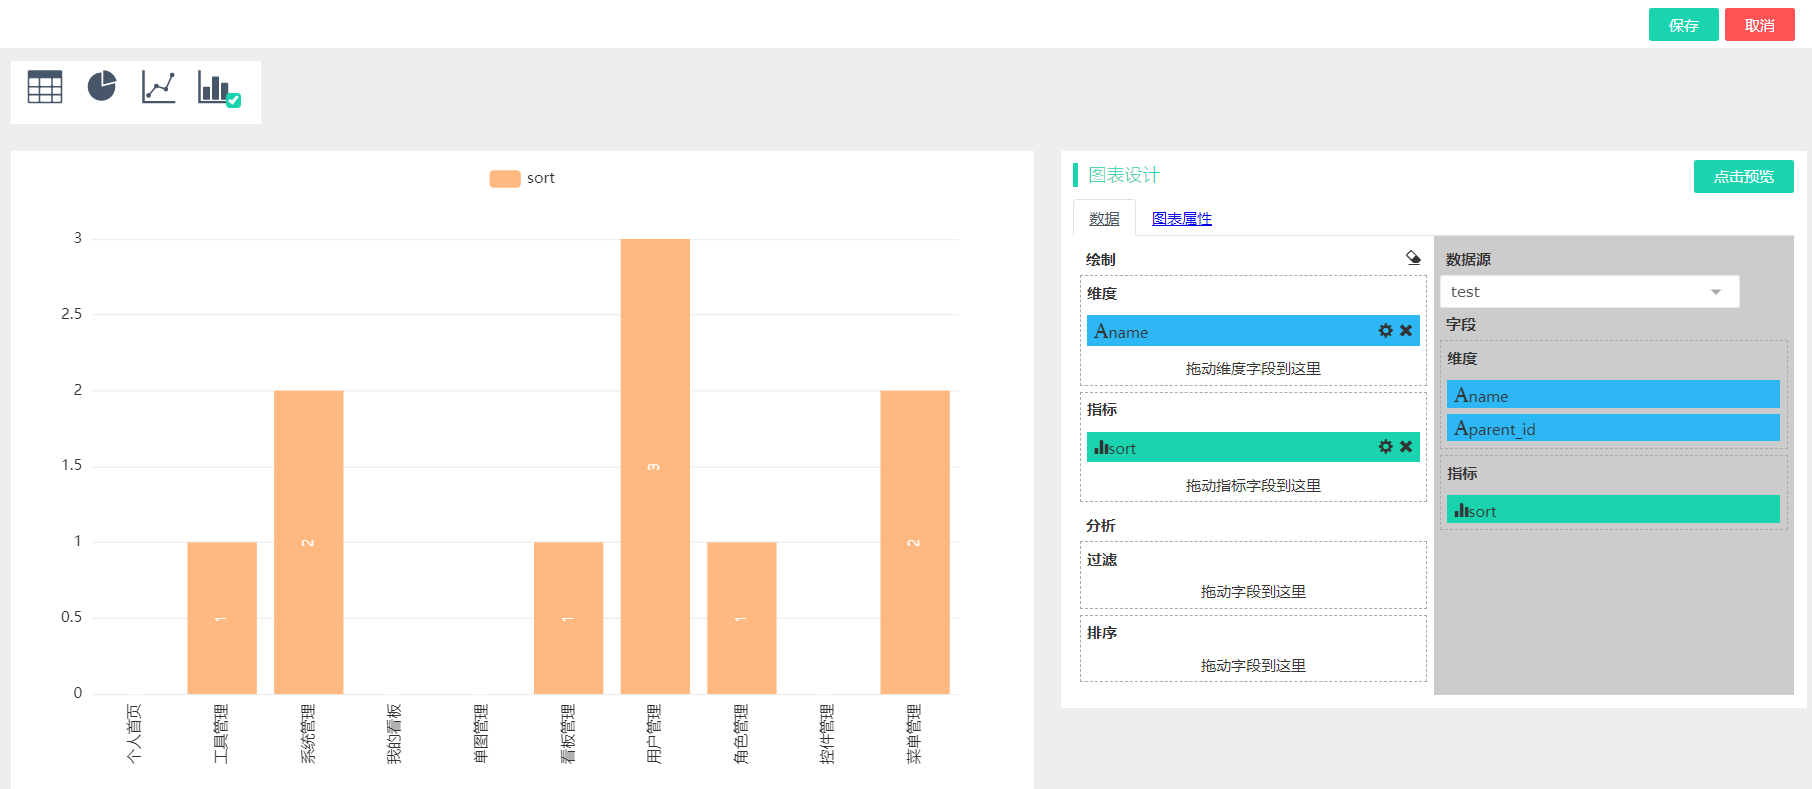
Task: Select the bar chart type icon
Action: [x=219, y=88]
